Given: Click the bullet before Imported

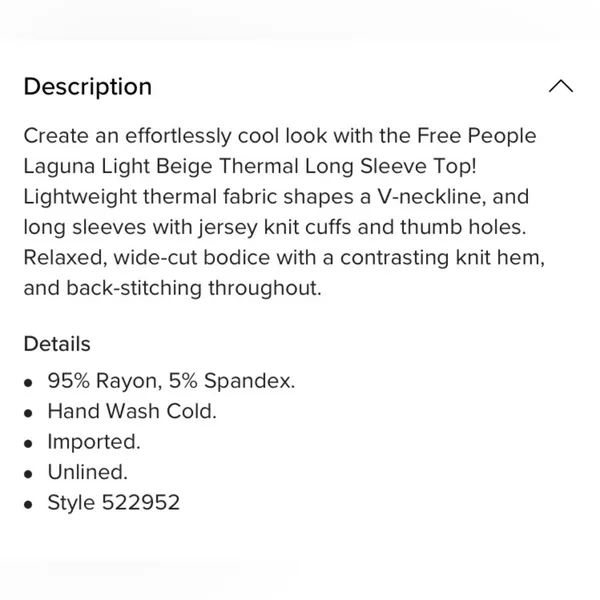Looking at the screenshot, I should [28, 444].
